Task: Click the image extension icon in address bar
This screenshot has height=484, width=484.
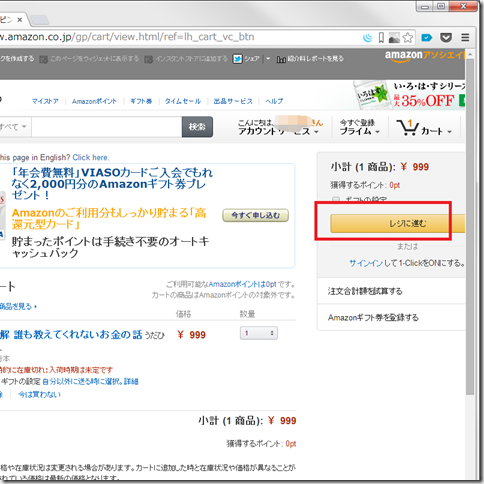Action: (394, 38)
